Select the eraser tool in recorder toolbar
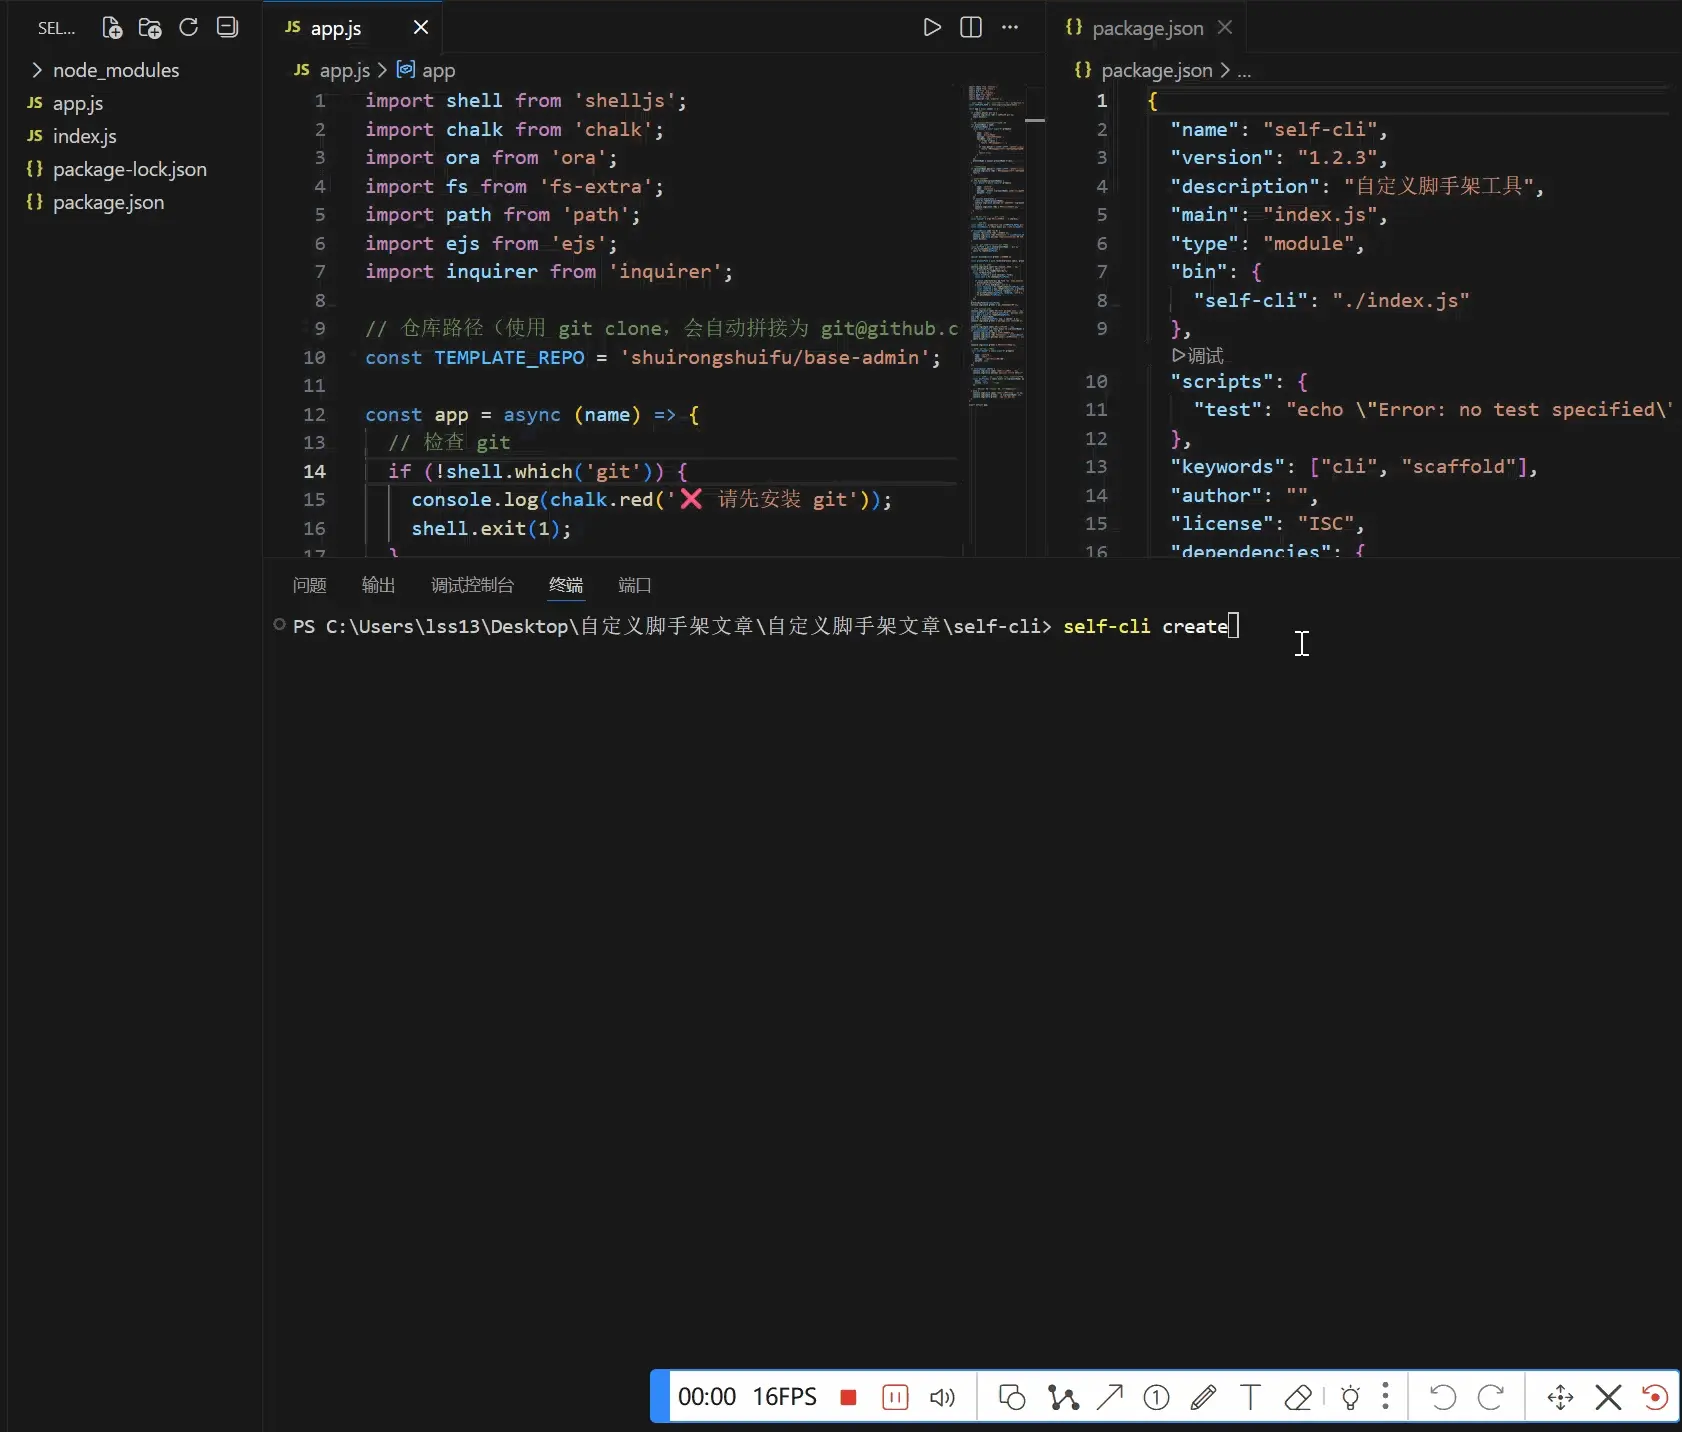The image size is (1682, 1432). pos(1297,1397)
